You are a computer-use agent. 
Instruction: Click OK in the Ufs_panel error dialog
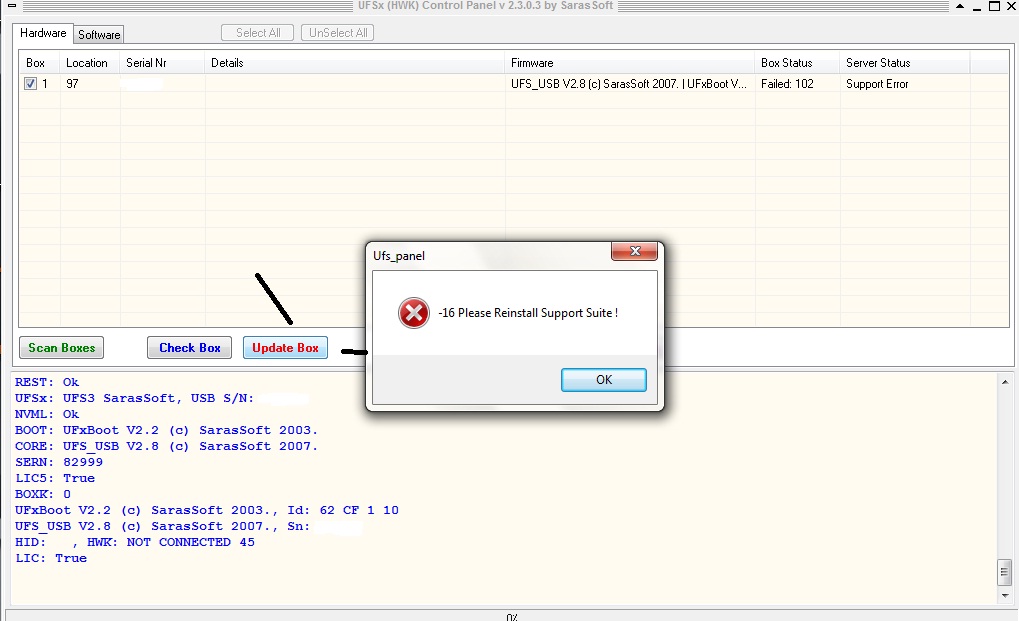pyautogui.click(x=603, y=380)
